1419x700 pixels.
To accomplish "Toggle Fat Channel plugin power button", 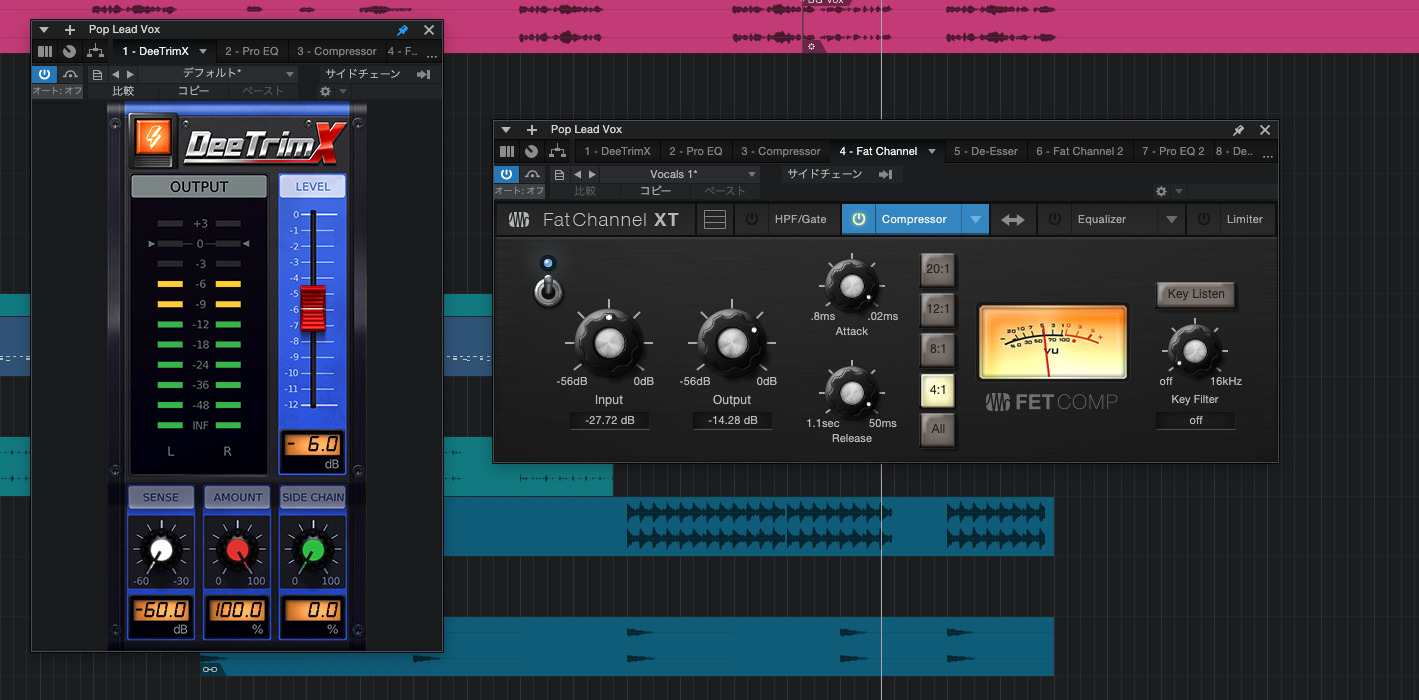I will pyautogui.click(x=507, y=174).
